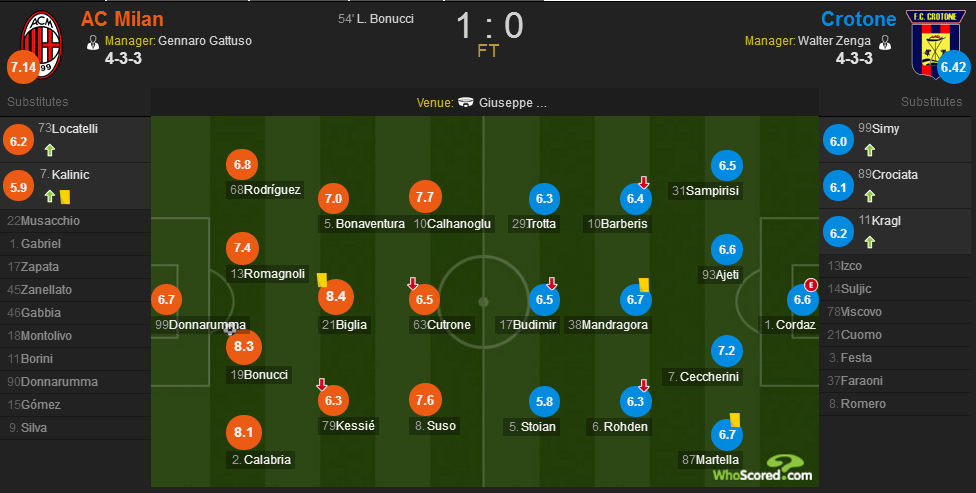Open AC Milan team name link
Viewport: 976px width, 493px height.
coord(122,19)
